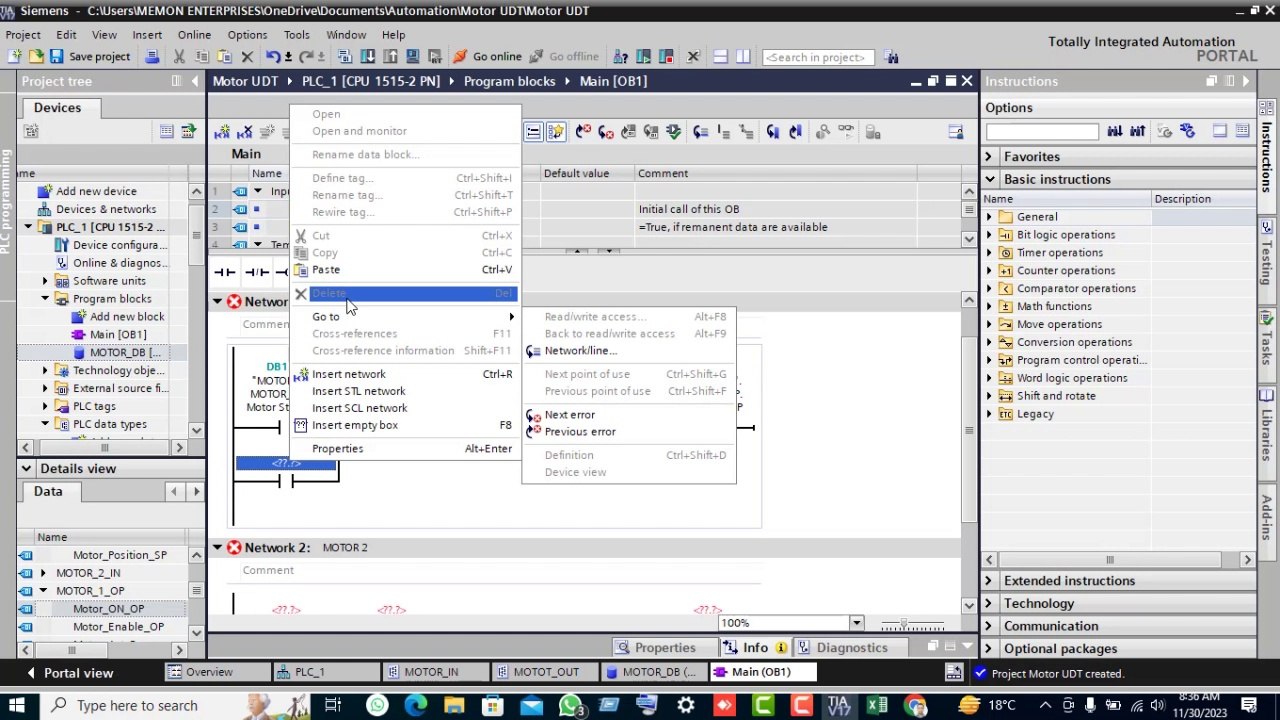Screen dimensions: 1280x720
Task: Select PLC tags in the project tree
Action: (94, 406)
